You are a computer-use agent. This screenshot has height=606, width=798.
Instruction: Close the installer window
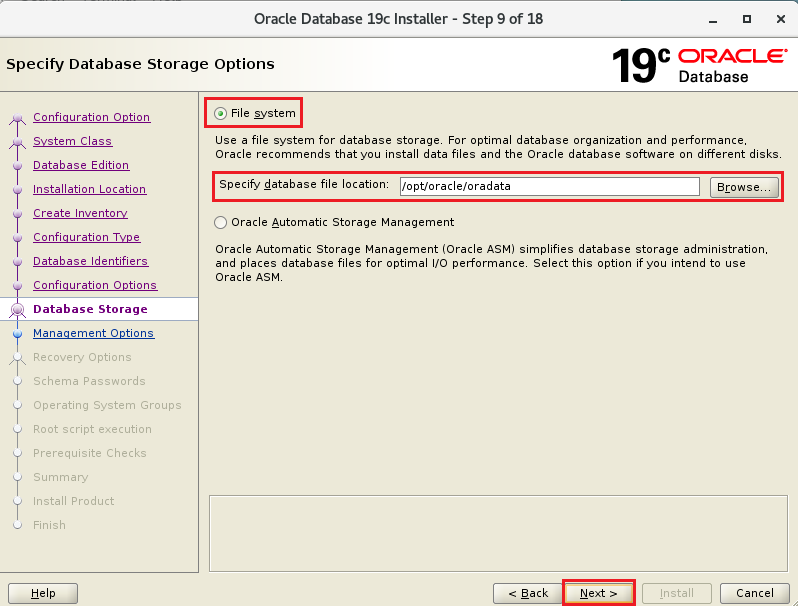(781, 19)
